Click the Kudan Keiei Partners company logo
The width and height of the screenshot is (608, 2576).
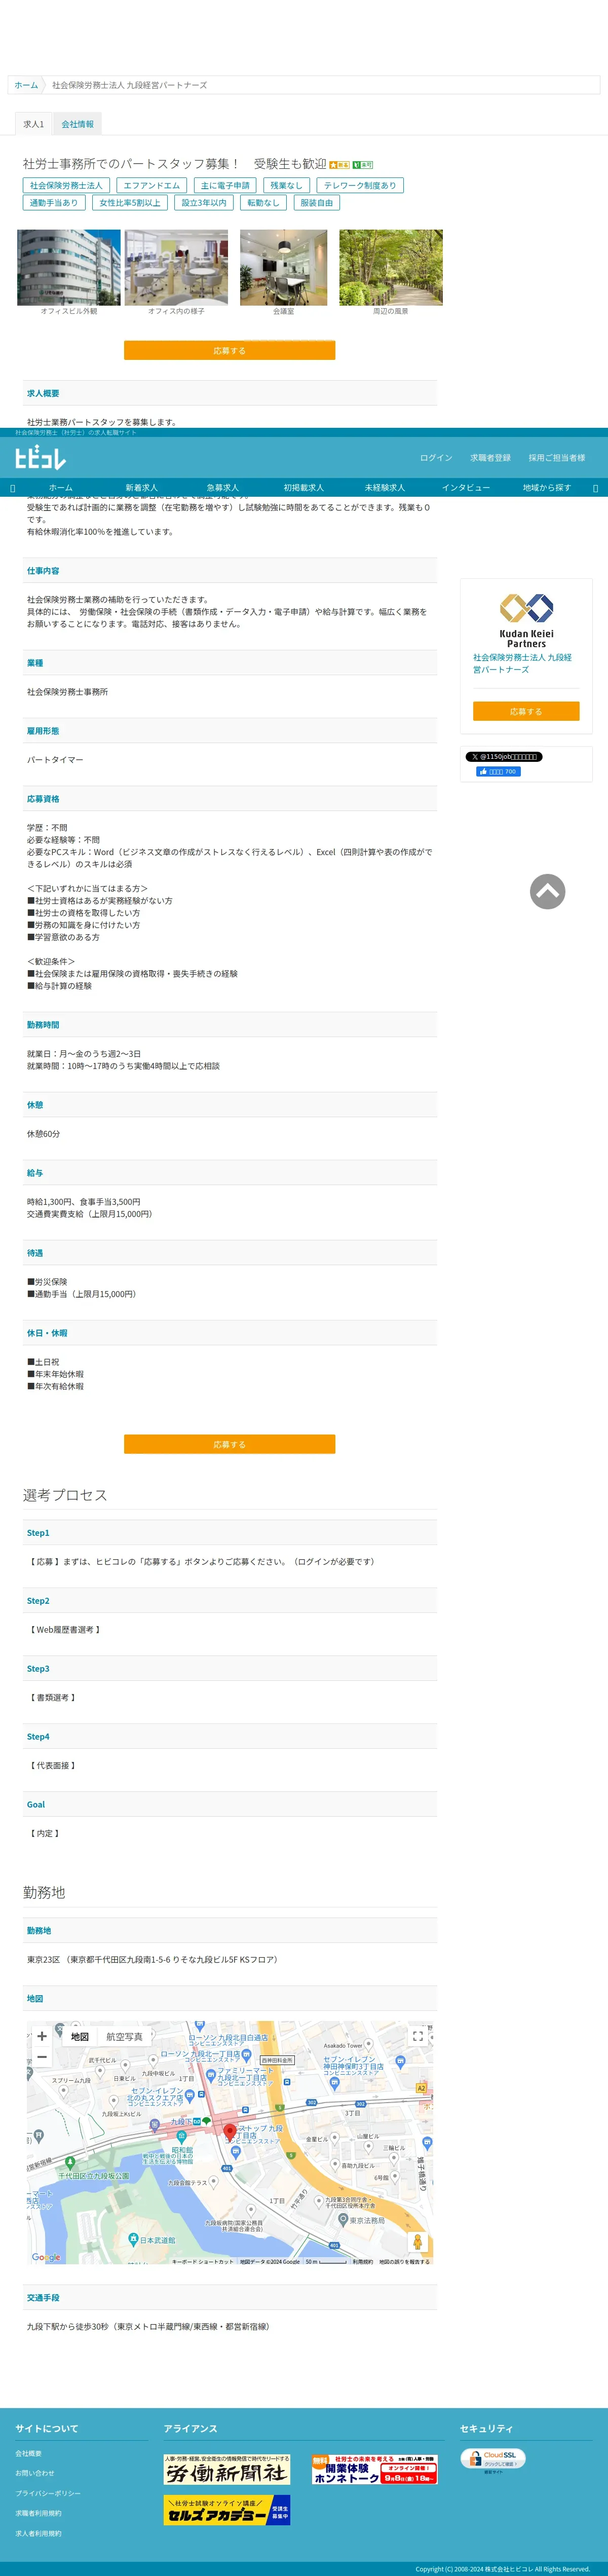tap(526, 620)
